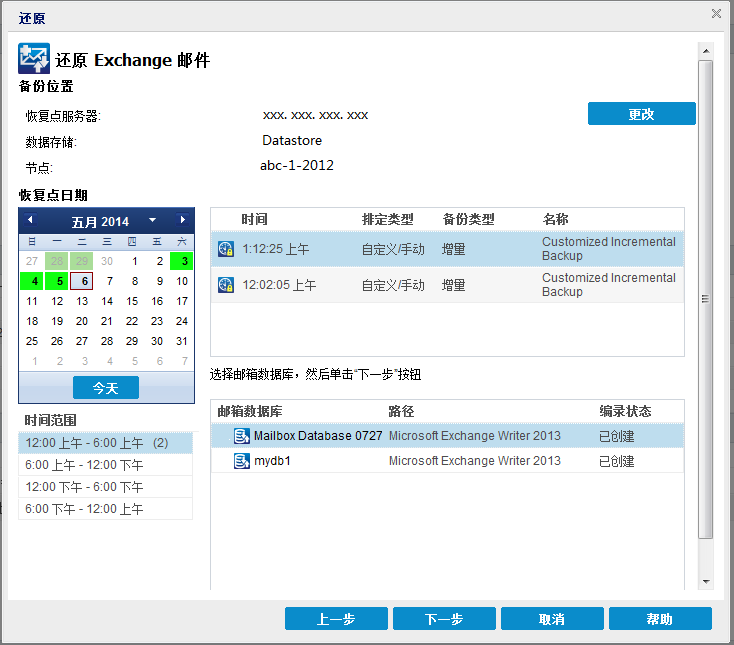Click the 帮助 button
This screenshot has width=734, height=645.
(660, 619)
